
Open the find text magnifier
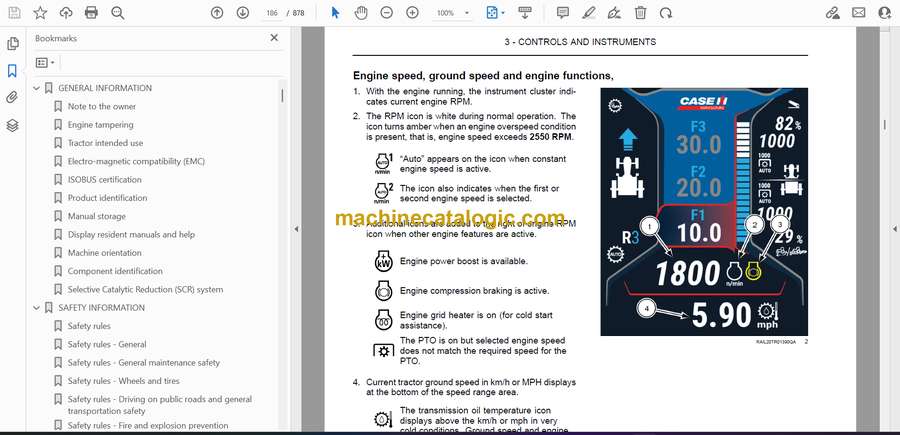point(118,13)
